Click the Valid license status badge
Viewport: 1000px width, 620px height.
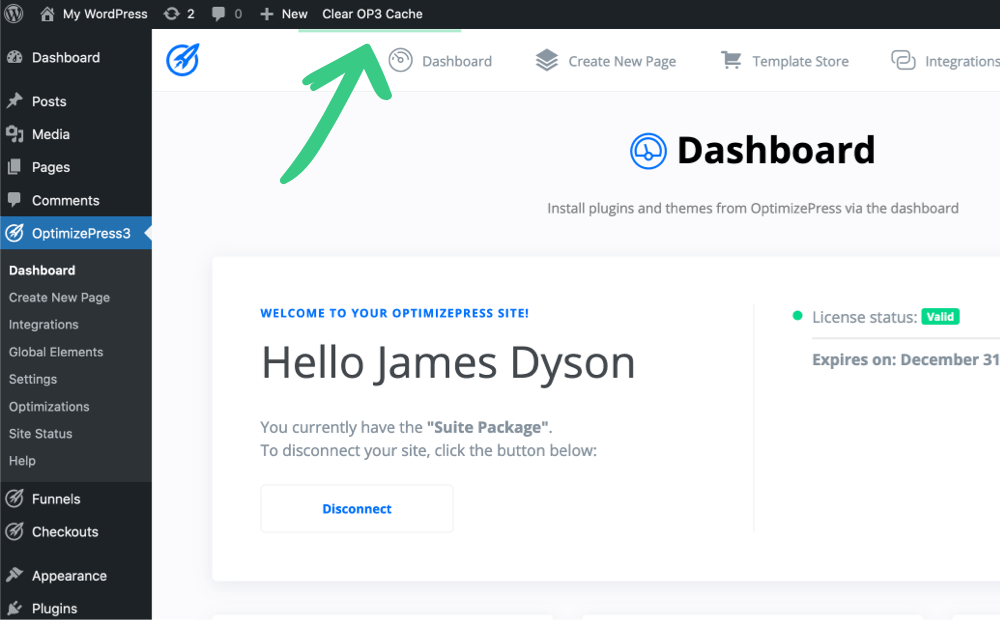click(x=940, y=317)
